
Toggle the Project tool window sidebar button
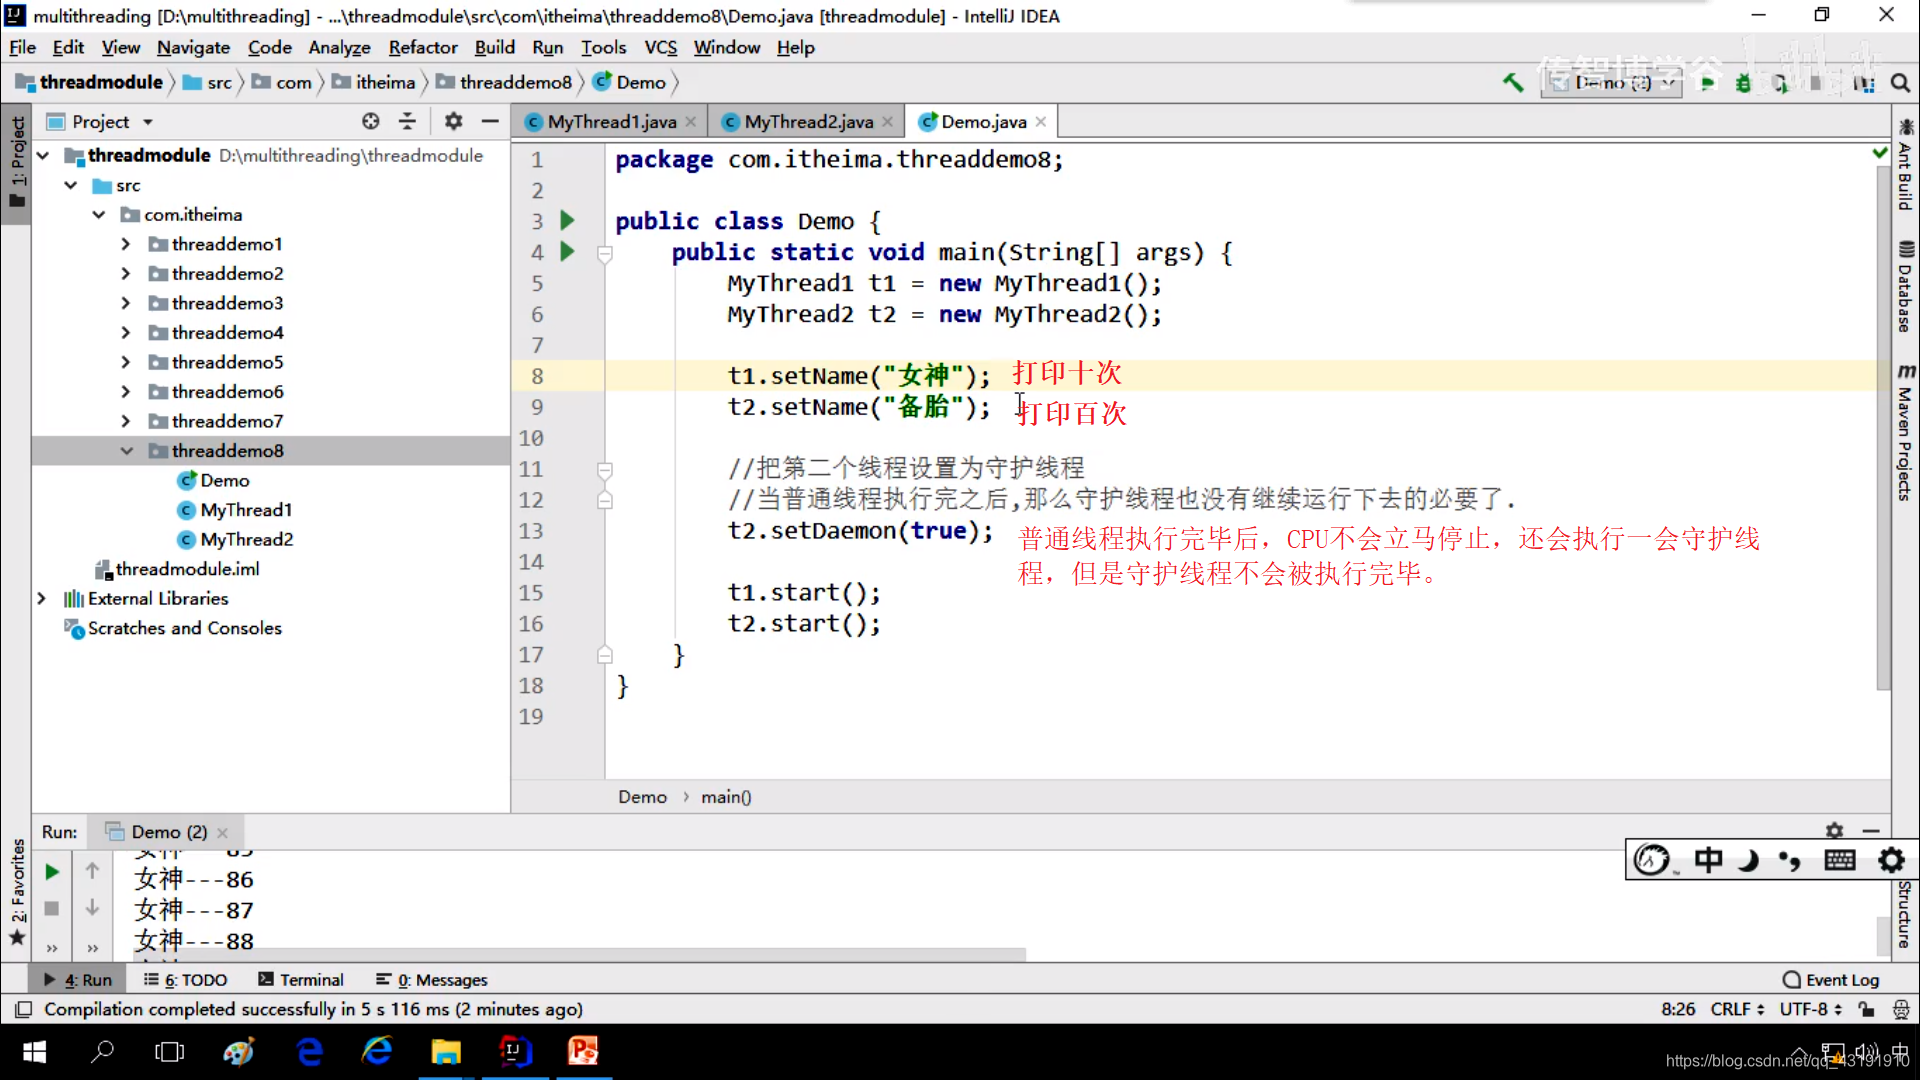click(17, 160)
